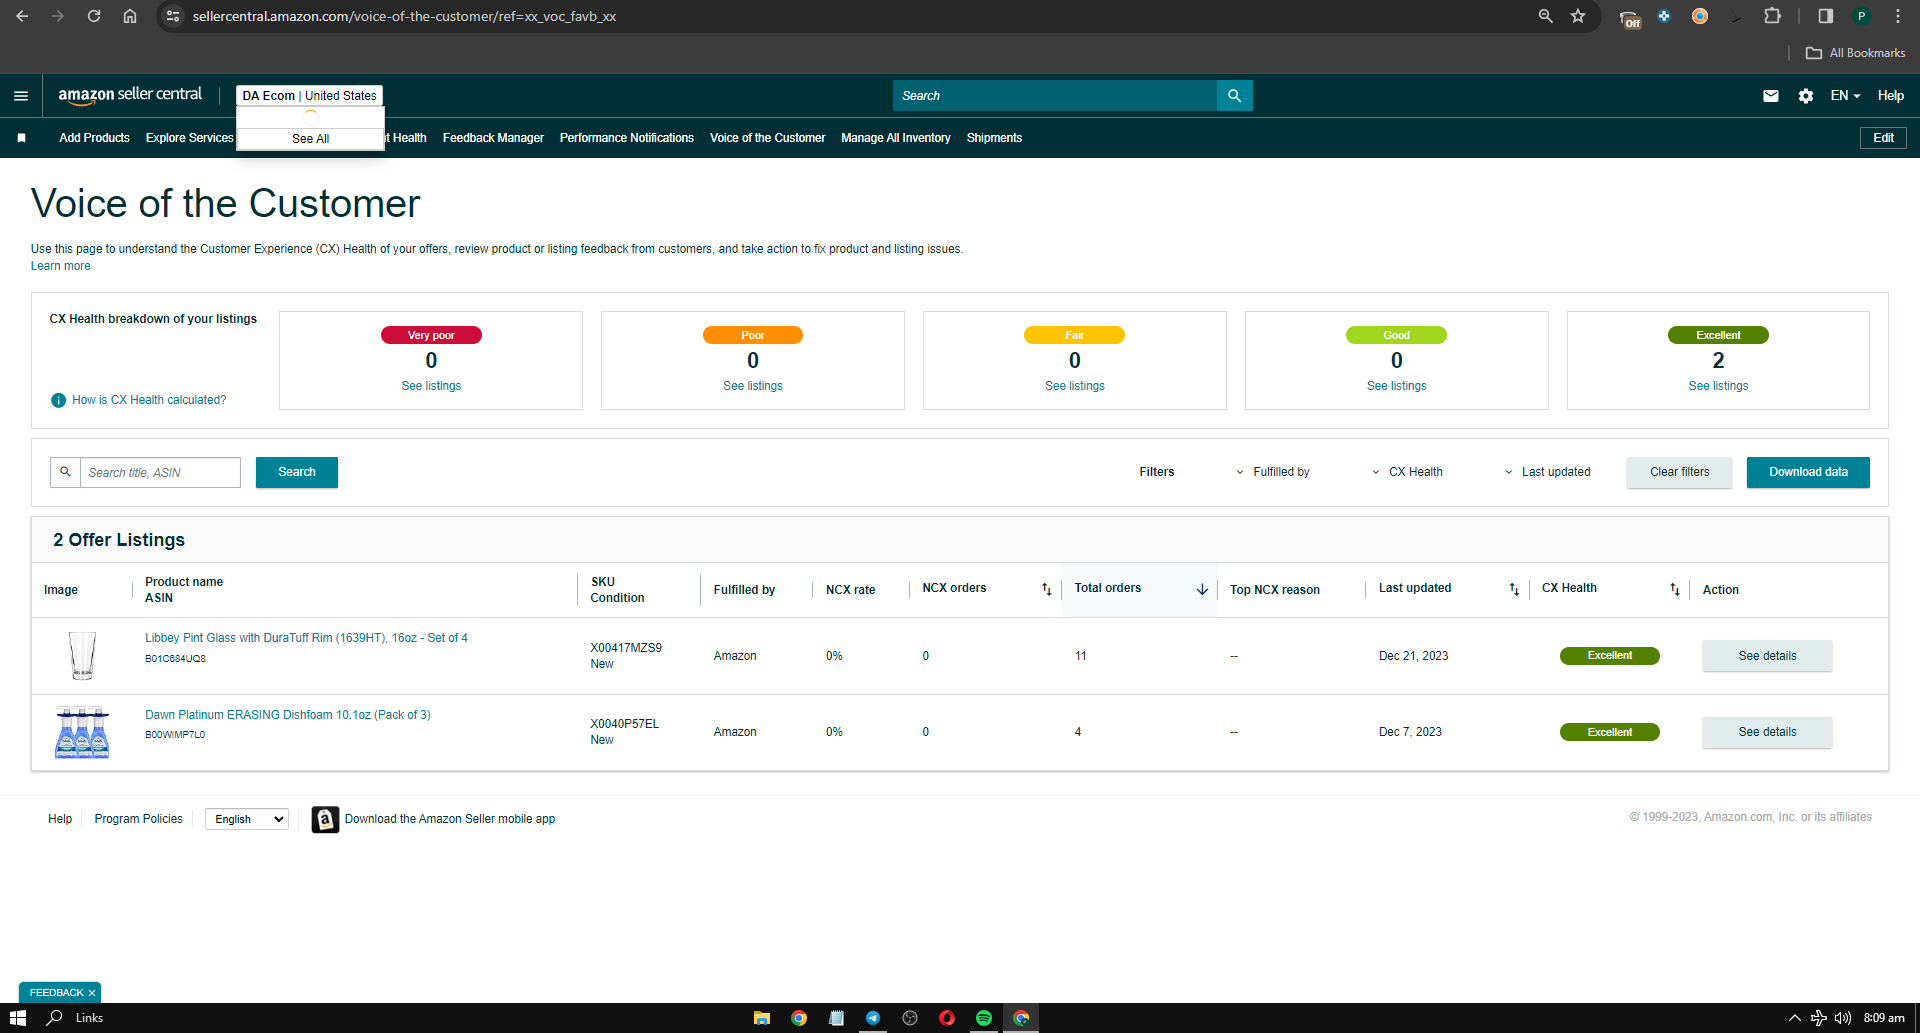Expand the CX Health filter dropdown
Screen dimensions: 1920x1033
pos(1407,472)
